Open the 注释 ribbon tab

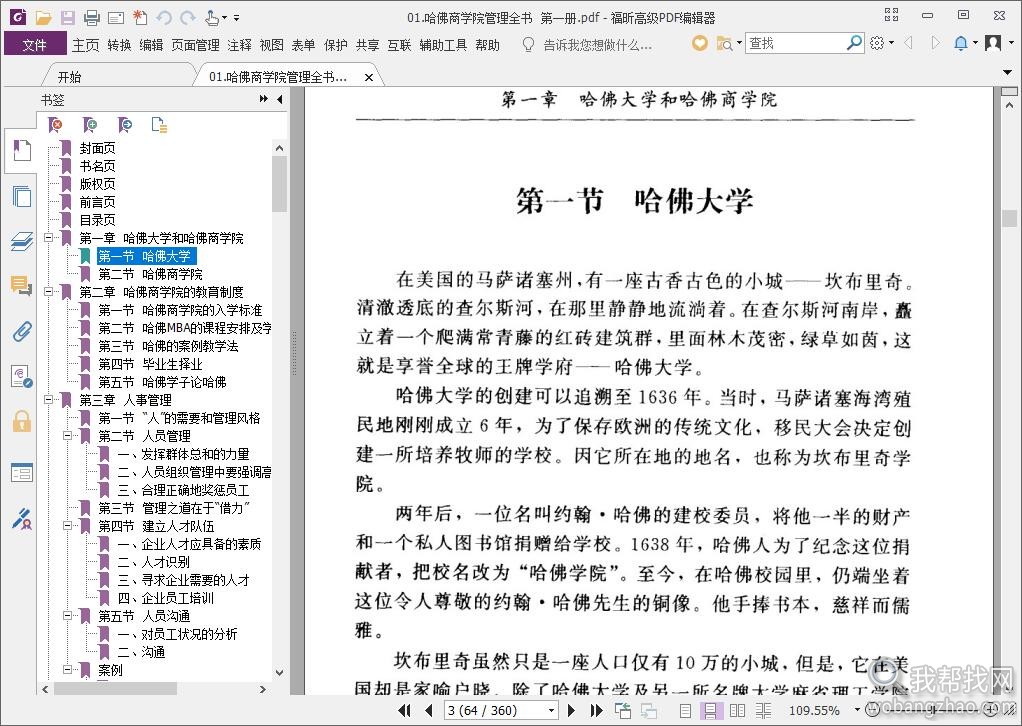[239, 44]
